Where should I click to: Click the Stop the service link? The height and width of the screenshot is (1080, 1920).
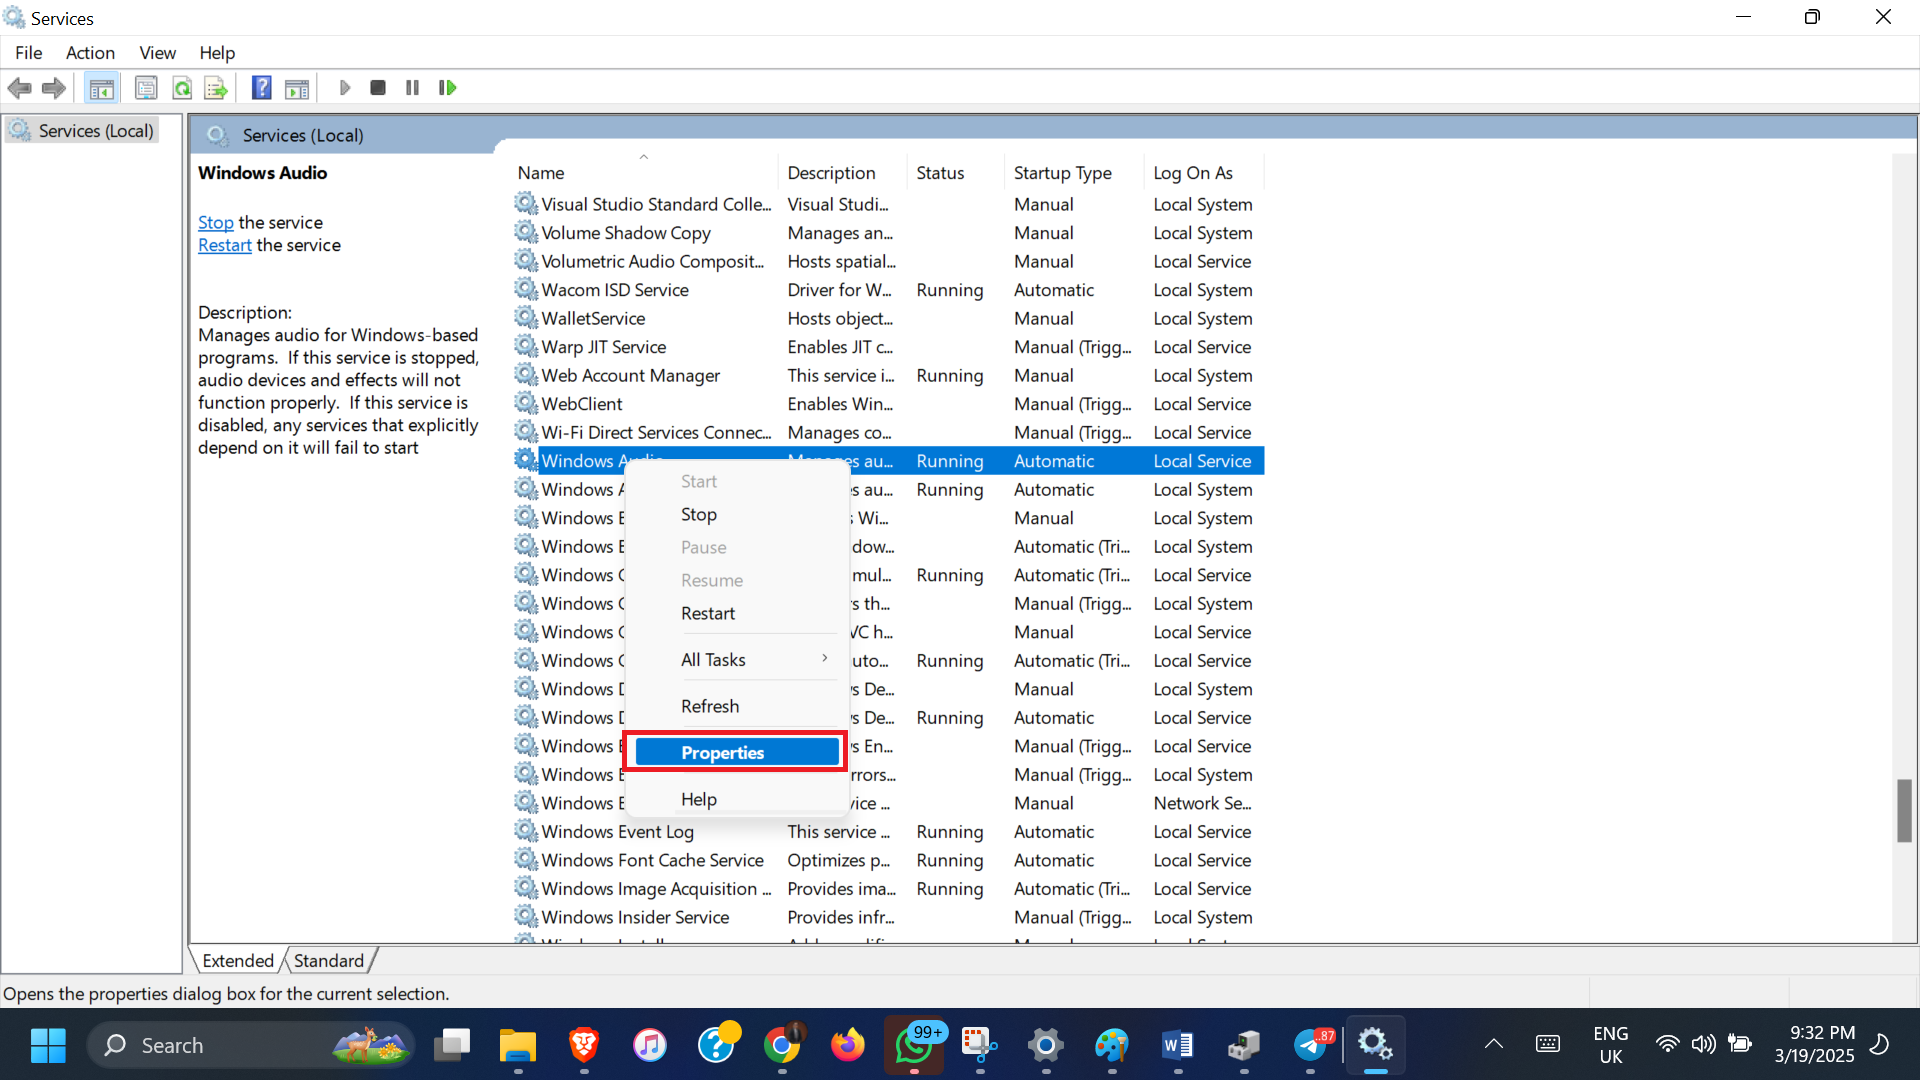pos(215,223)
